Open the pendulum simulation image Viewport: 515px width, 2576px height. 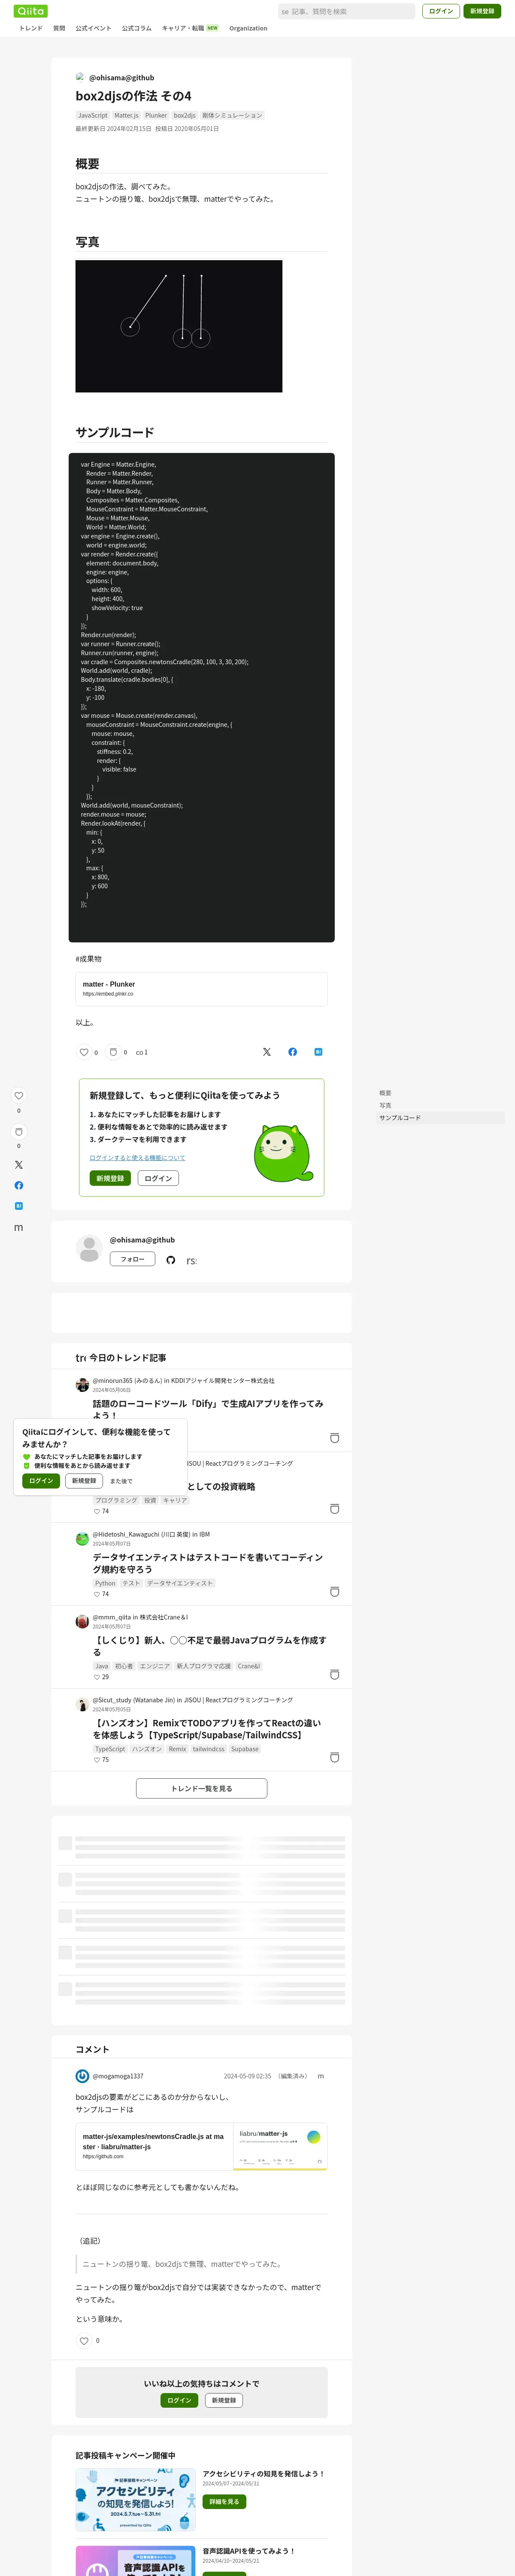click(x=179, y=326)
